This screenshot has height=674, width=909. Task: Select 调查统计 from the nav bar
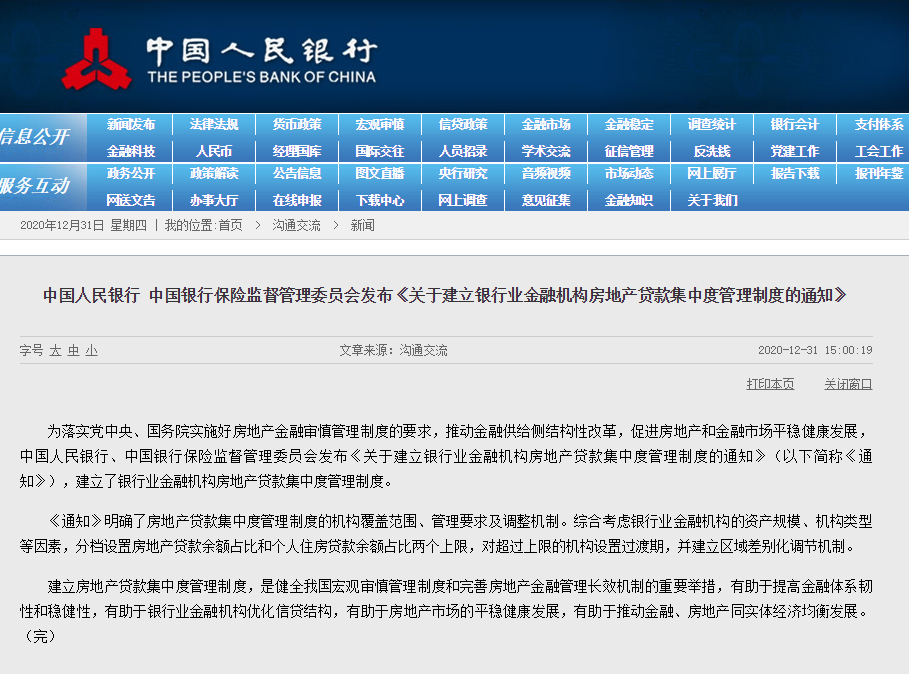pyautogui.click(x=711, y=125)
